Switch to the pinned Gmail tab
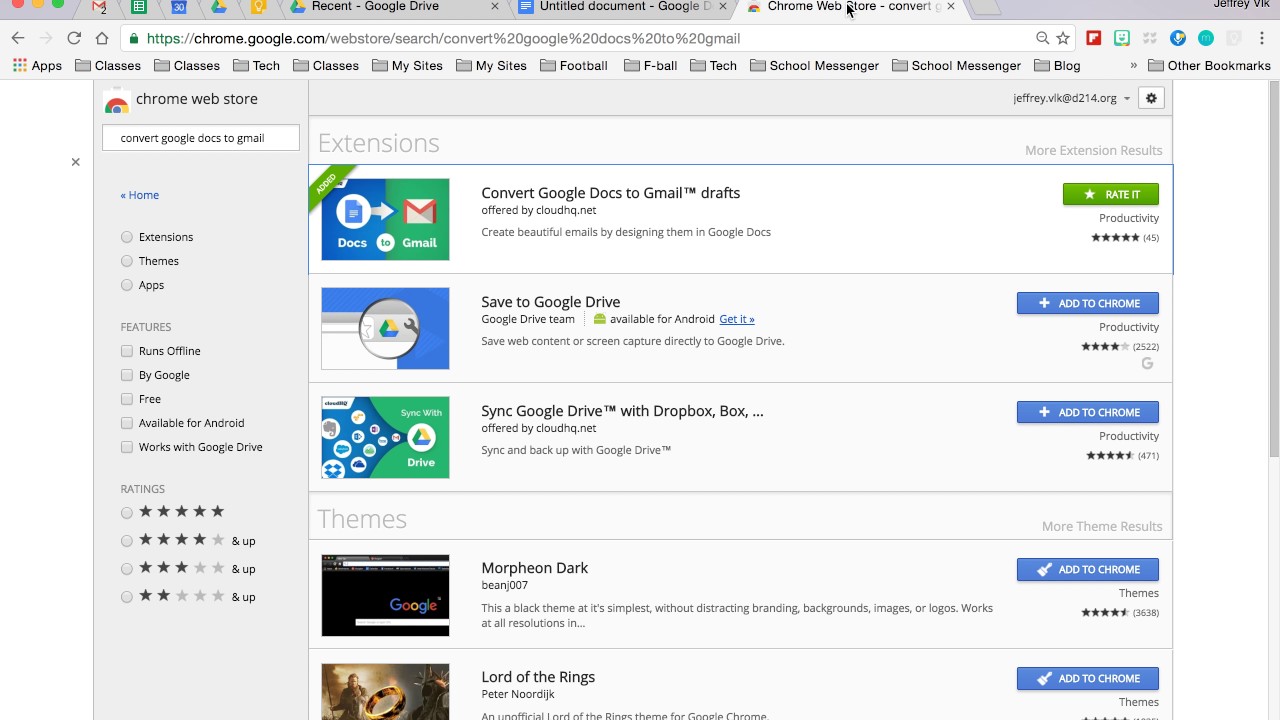This screenshot has height=720, width=1280. pos(99,7)
